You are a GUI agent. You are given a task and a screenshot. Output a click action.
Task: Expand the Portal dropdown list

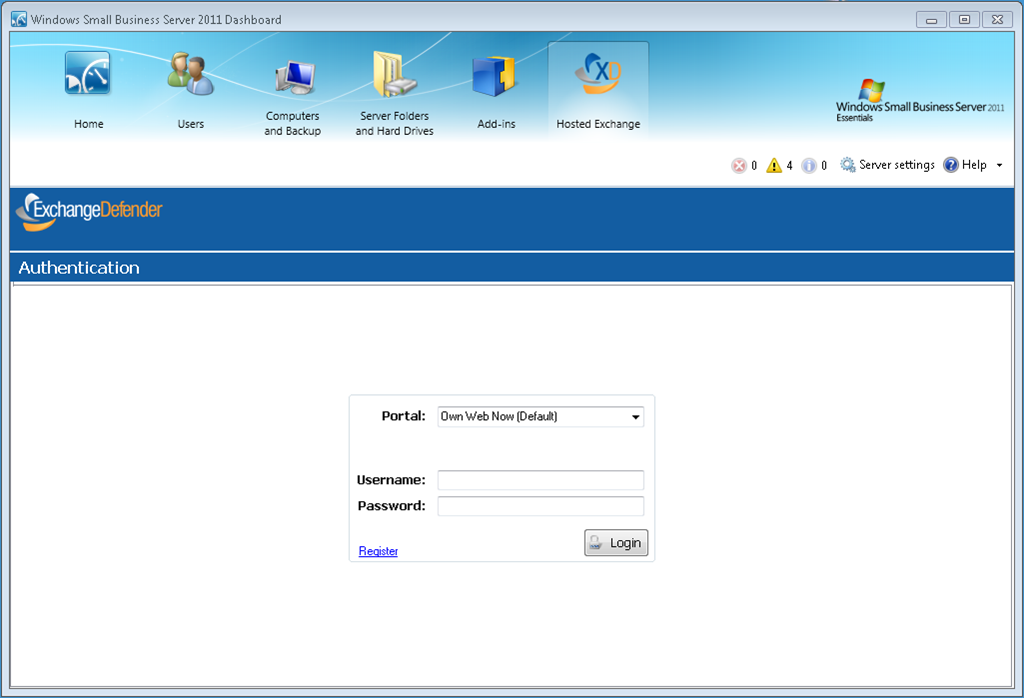(x=636, y=417)
